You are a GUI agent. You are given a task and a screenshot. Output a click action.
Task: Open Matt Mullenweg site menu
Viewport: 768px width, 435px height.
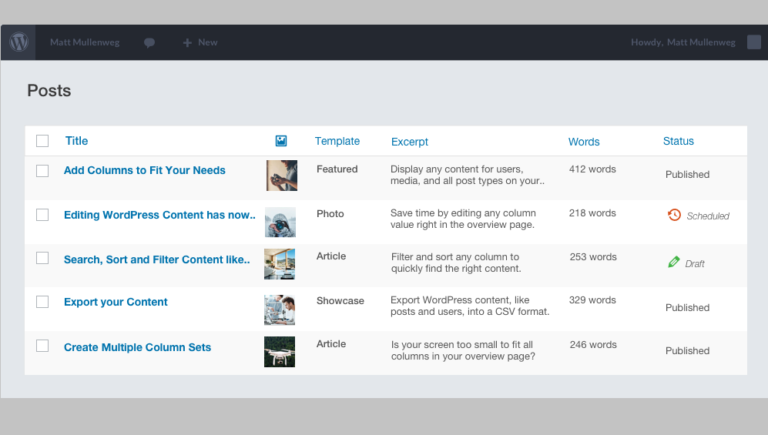click(x=87, y=43)
